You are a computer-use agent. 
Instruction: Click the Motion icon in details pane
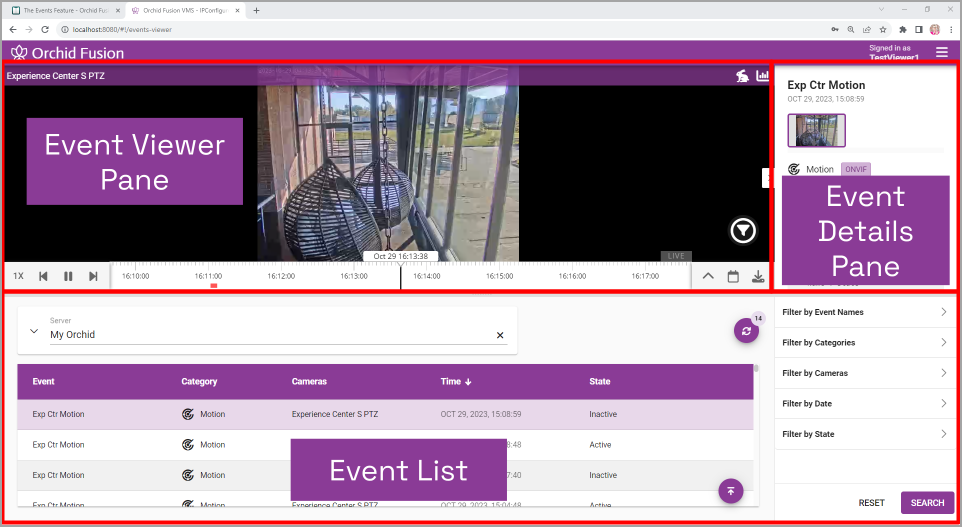click(x=794, y=169)
